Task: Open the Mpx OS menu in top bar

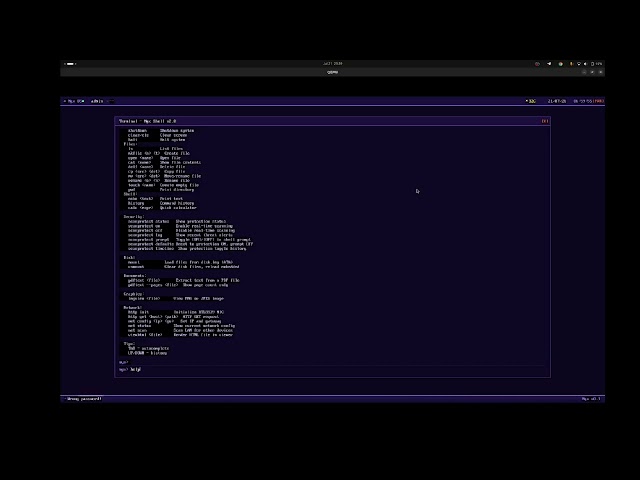Action: (75, 101)
